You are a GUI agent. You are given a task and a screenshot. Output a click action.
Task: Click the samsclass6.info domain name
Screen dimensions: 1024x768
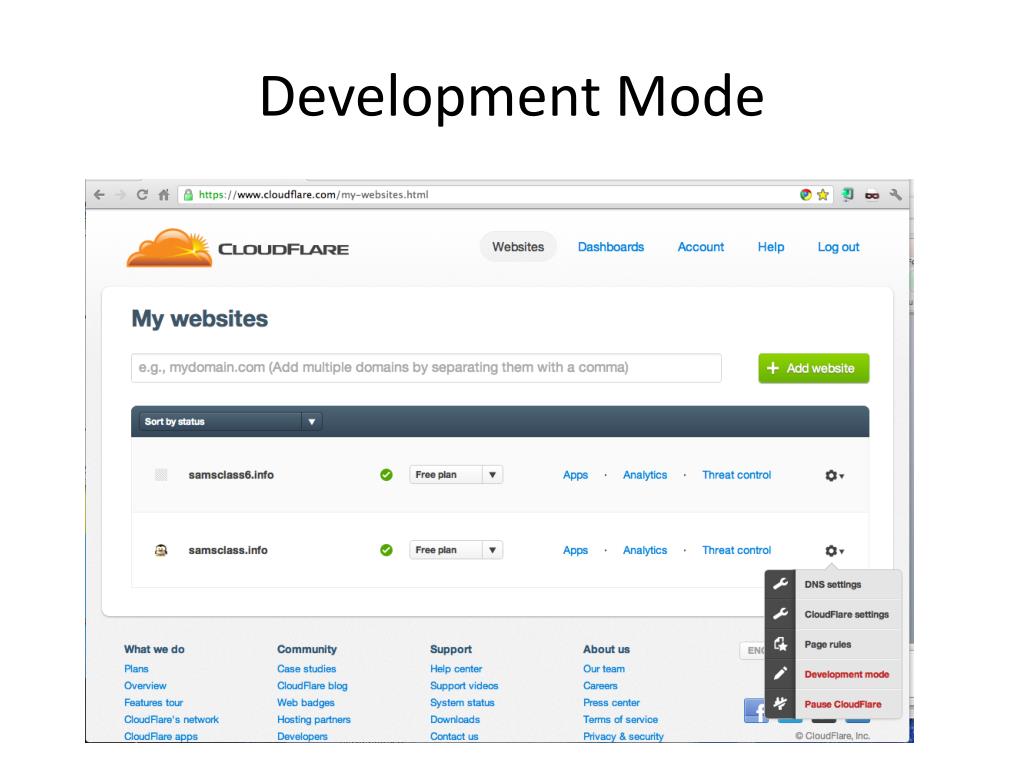coord(231,475)
